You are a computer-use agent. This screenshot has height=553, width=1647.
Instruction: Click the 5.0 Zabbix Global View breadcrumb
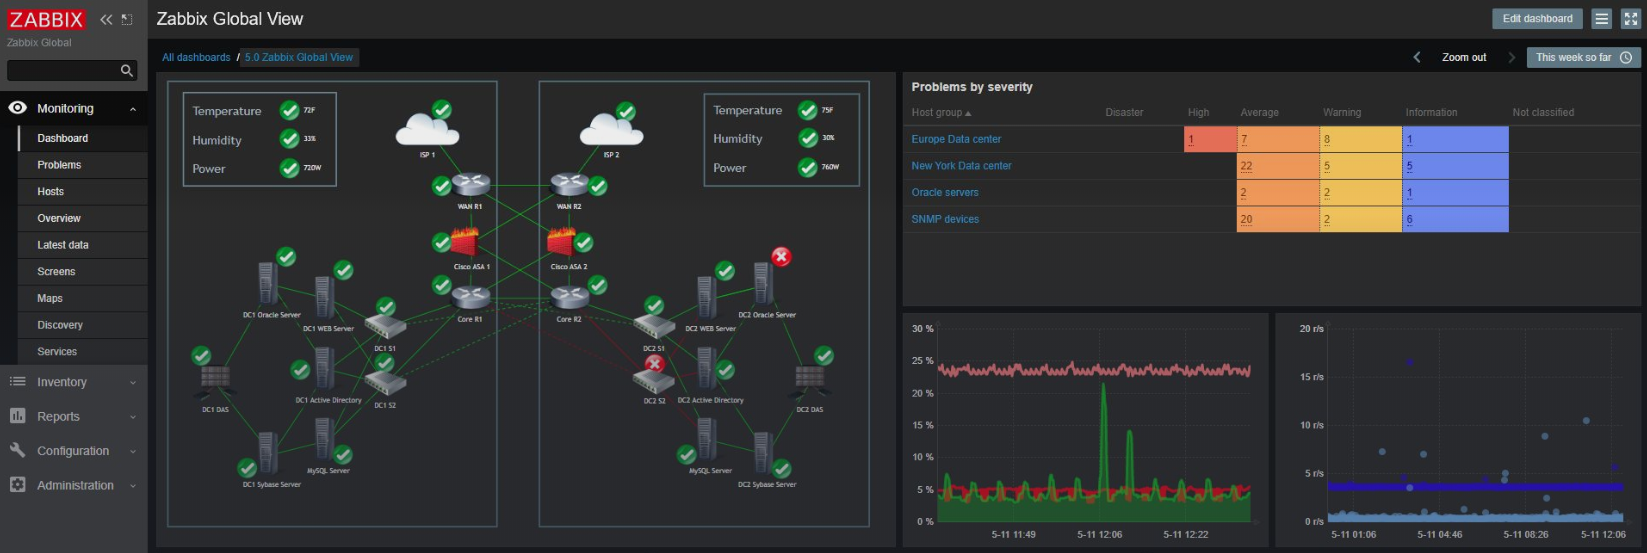[299, 58]
